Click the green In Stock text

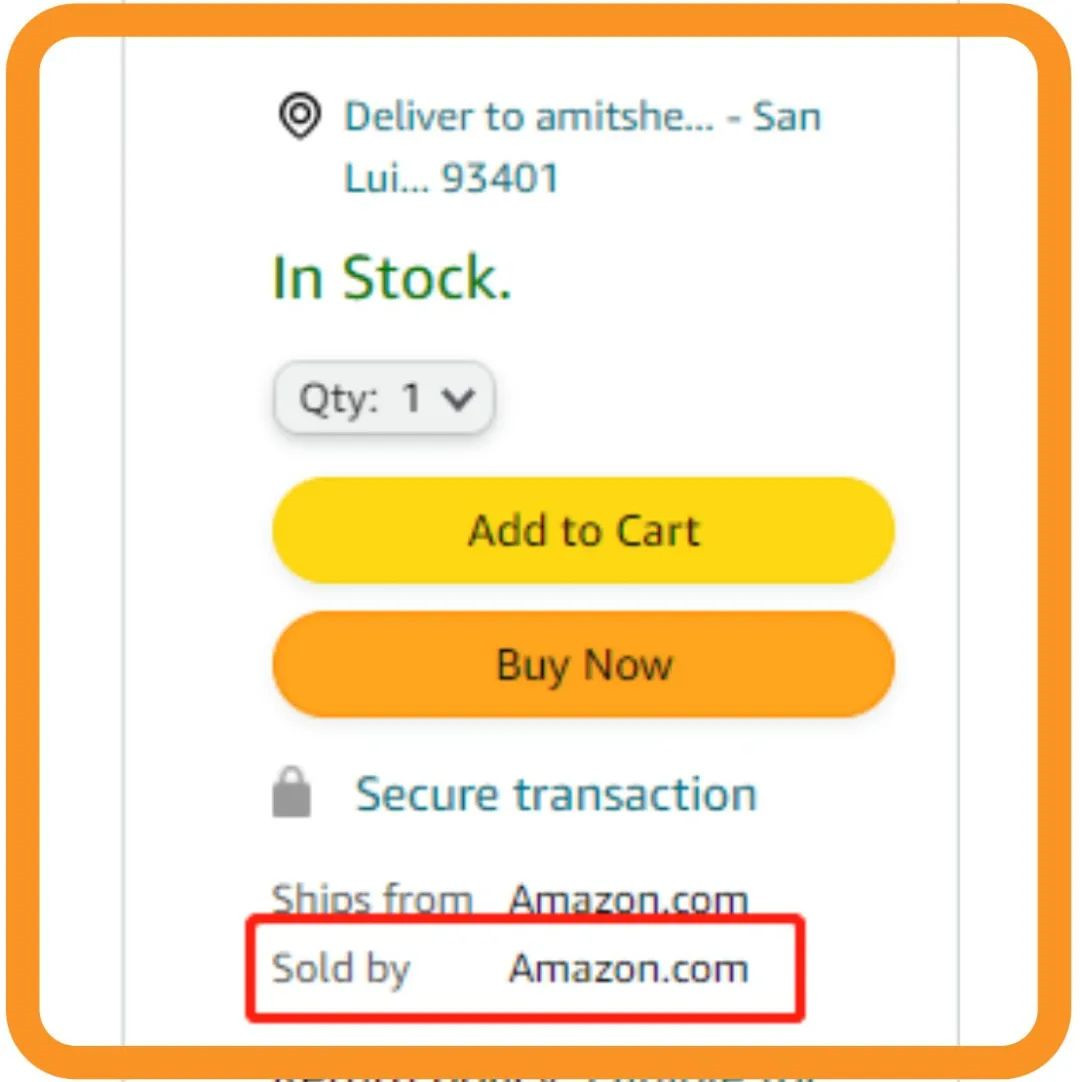(x=392, y=277)
